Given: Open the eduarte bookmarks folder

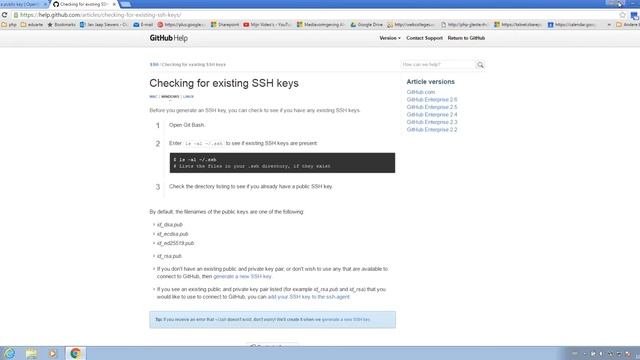Looking at the screenshot, I should pyautogui.click(x=32, y=24).
